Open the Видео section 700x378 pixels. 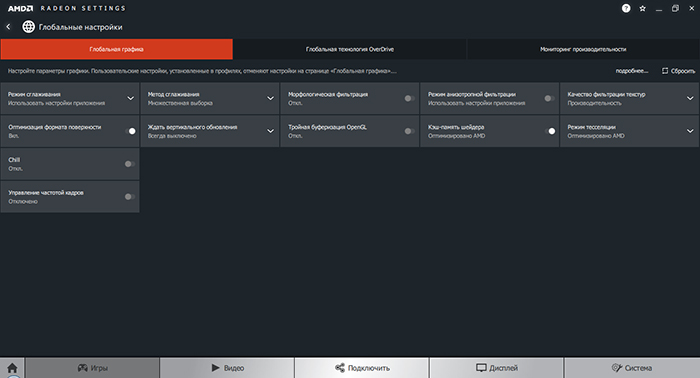[x=227, y=368]
